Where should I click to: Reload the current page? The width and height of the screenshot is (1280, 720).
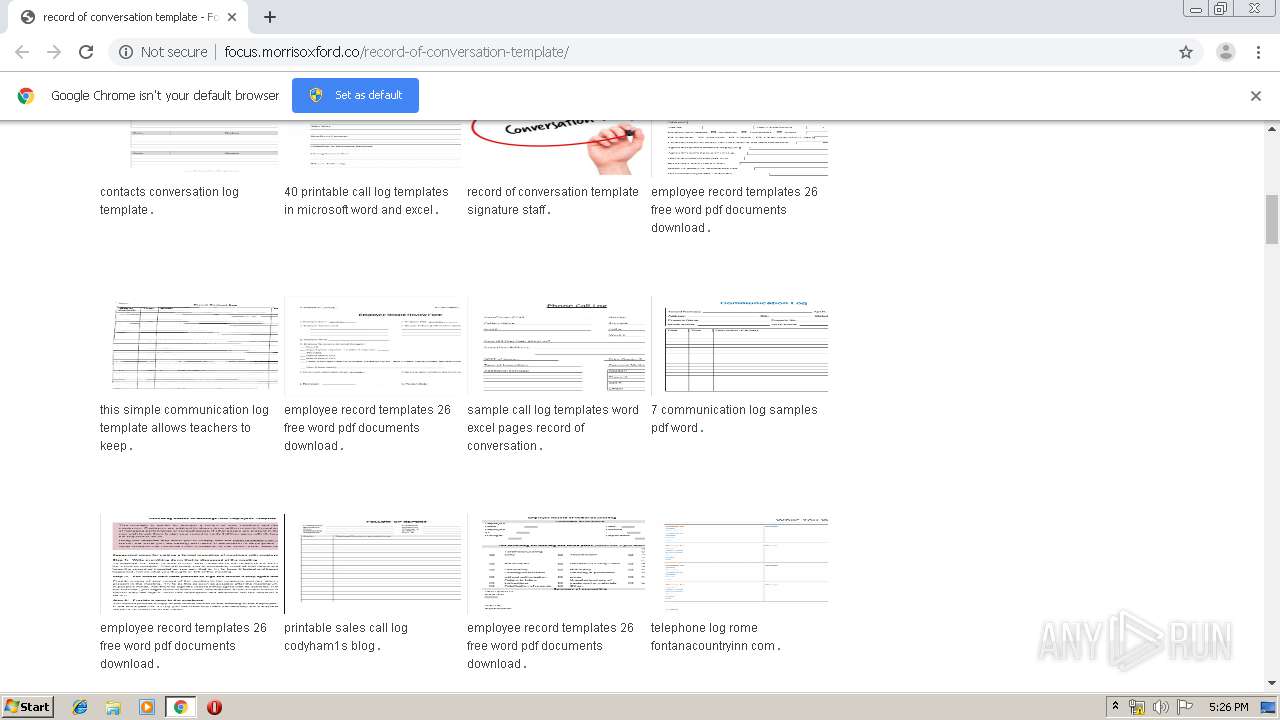pos(86,52)
